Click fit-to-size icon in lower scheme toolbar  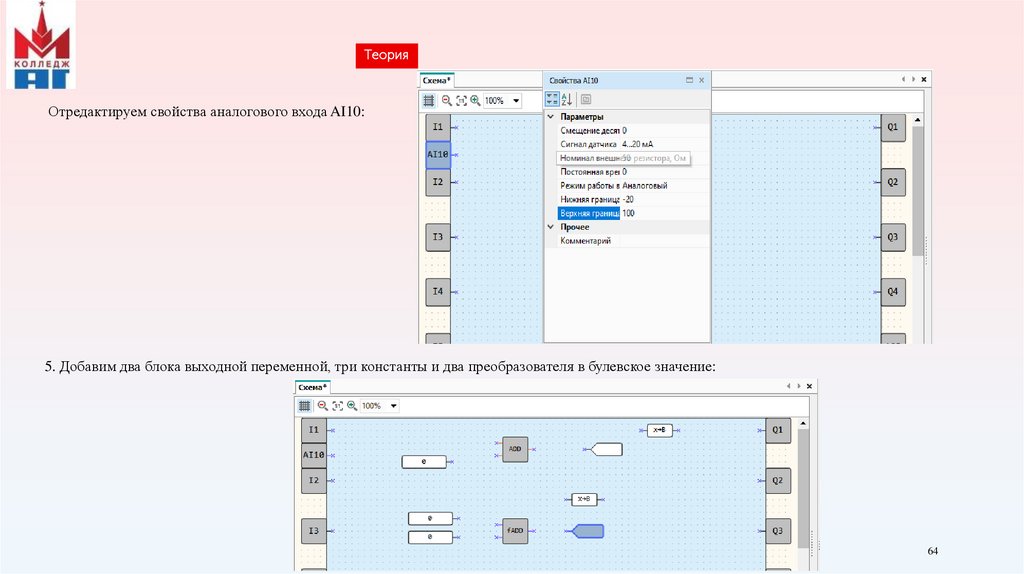[x=337, y=406]
